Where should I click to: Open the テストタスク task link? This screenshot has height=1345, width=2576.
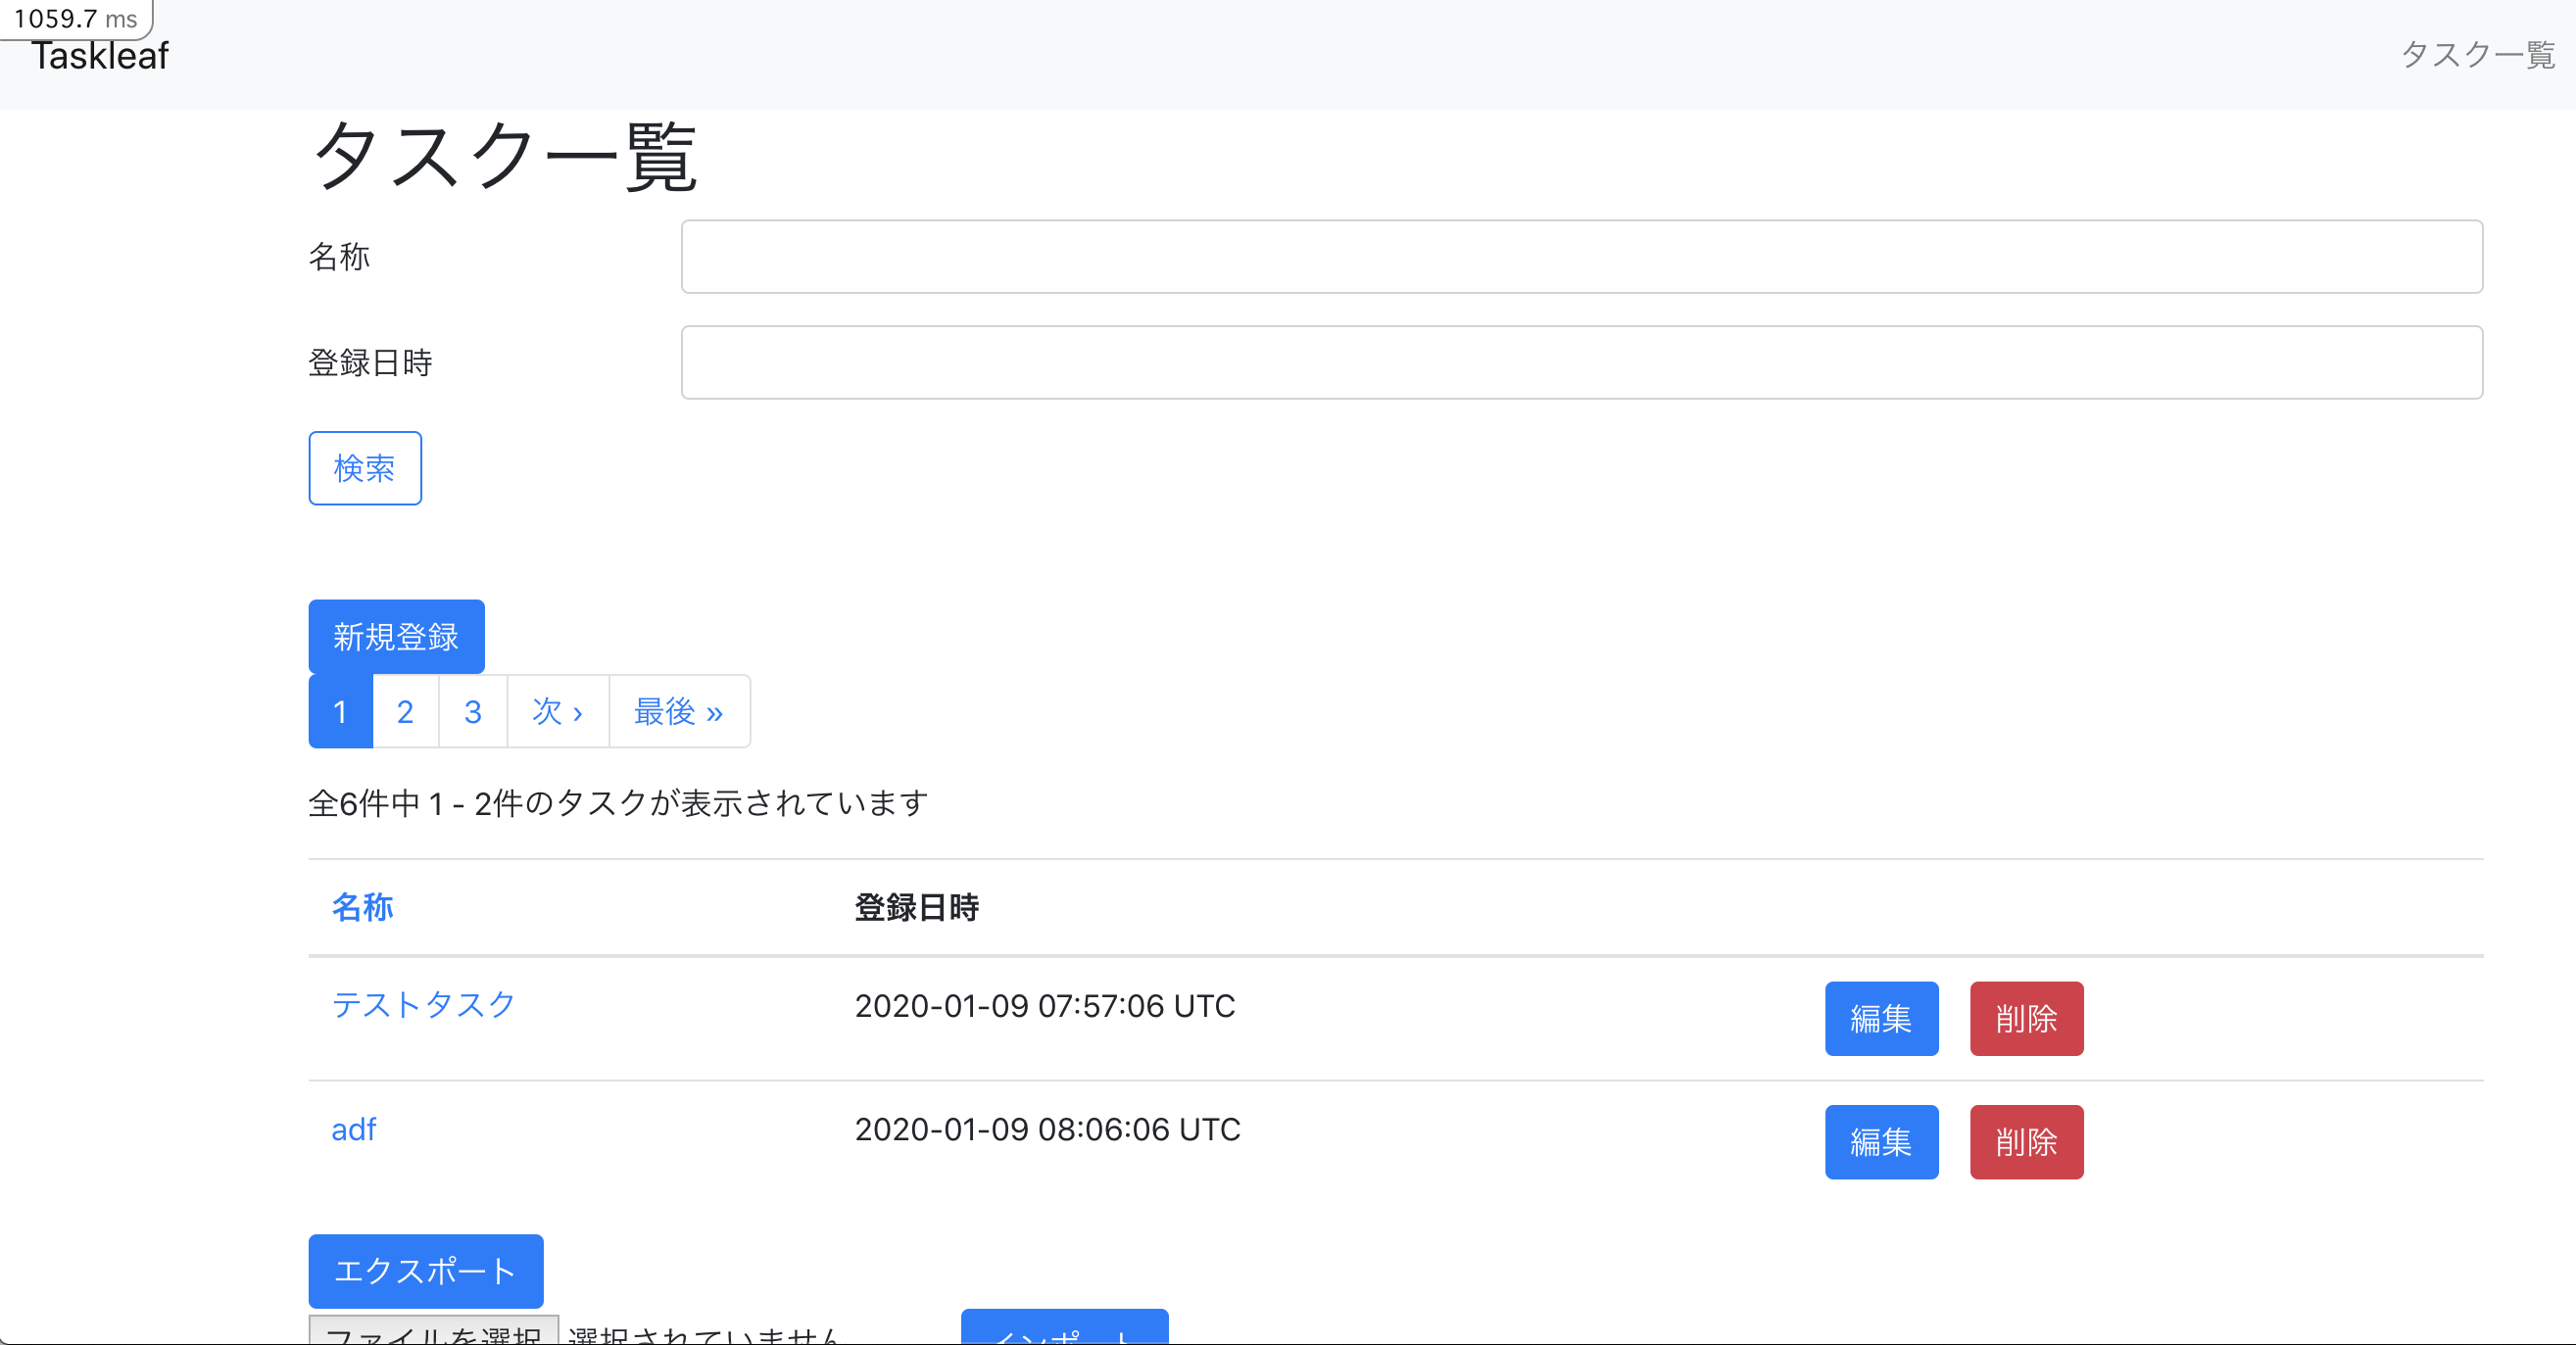pyautogui.click(x=423, y=1005)
